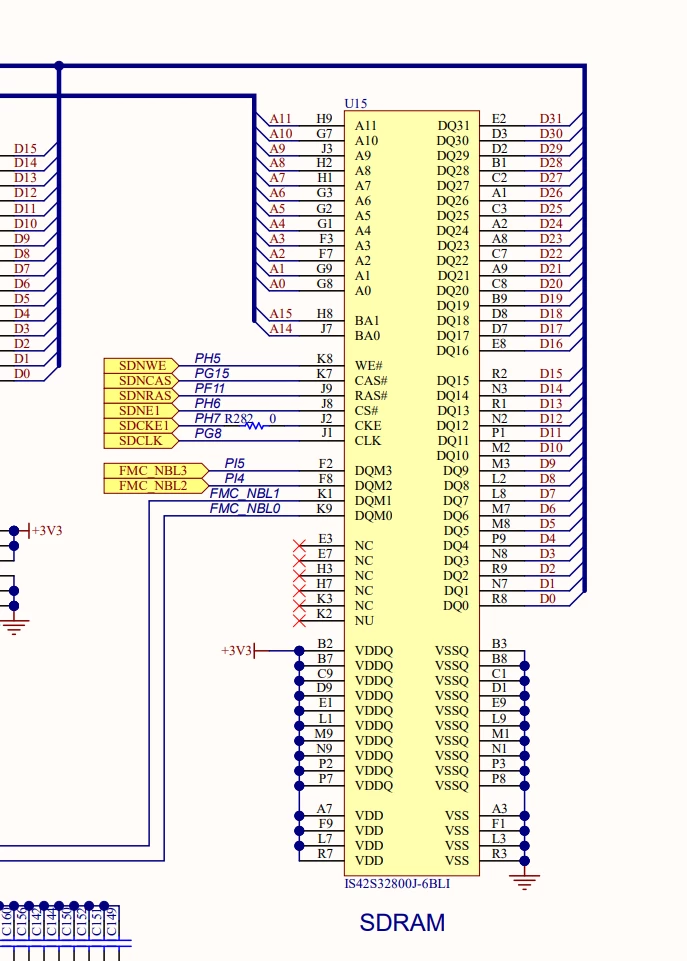Click the no-connect cross at pin H3
The width and height of the screenshot is (687, 961).
(x=299, y=575)
